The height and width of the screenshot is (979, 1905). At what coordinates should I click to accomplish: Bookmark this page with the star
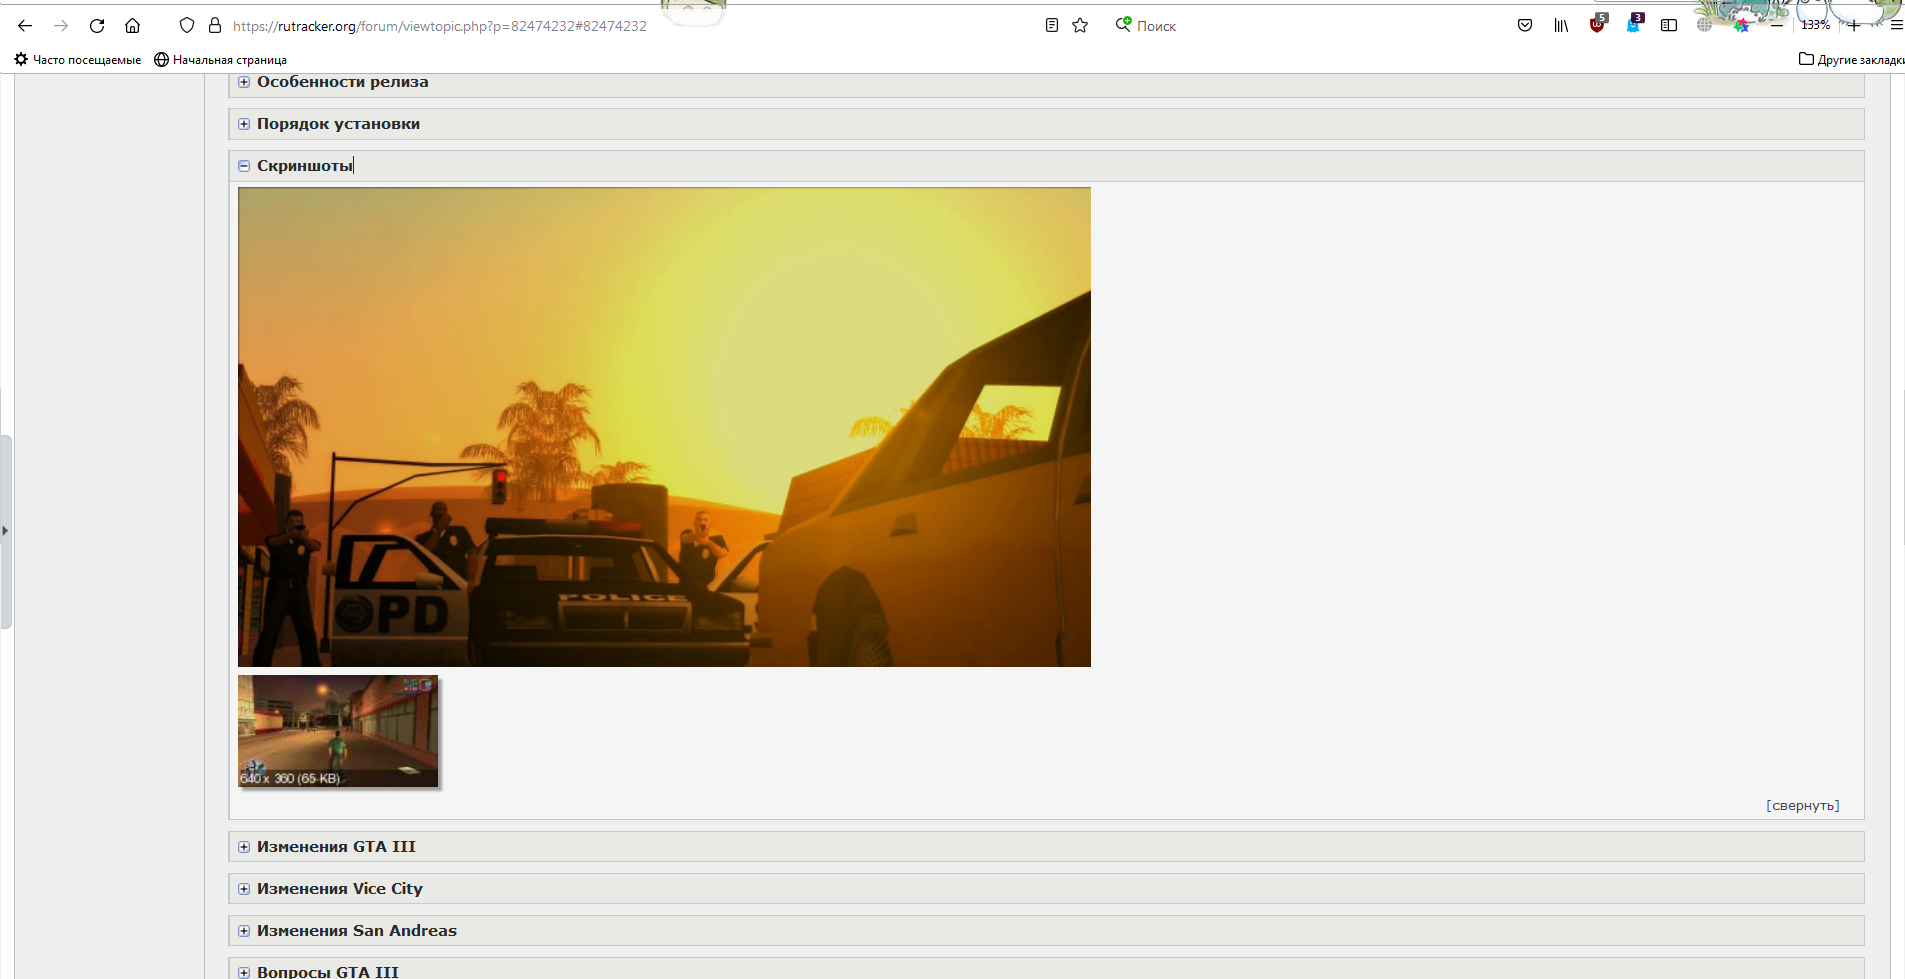pos(1080,26)
